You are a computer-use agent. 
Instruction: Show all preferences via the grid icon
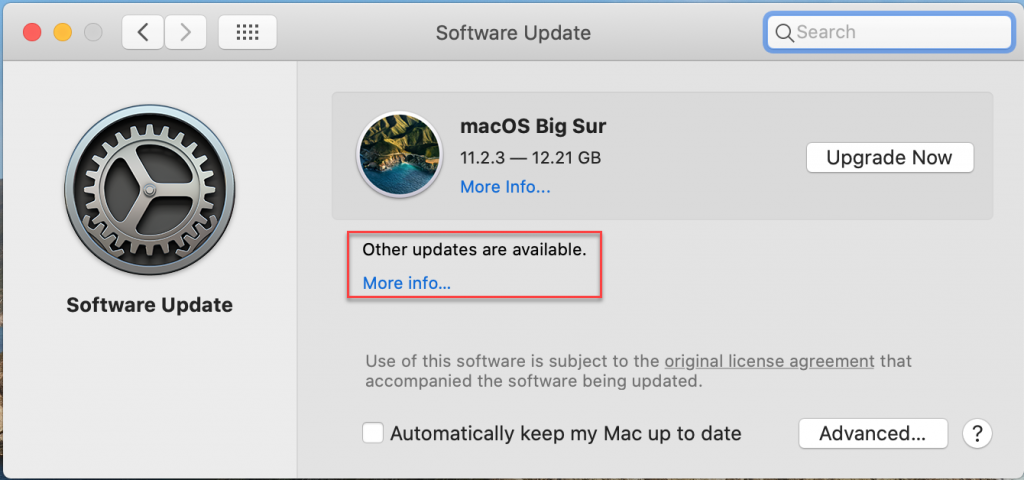point(248,33)
